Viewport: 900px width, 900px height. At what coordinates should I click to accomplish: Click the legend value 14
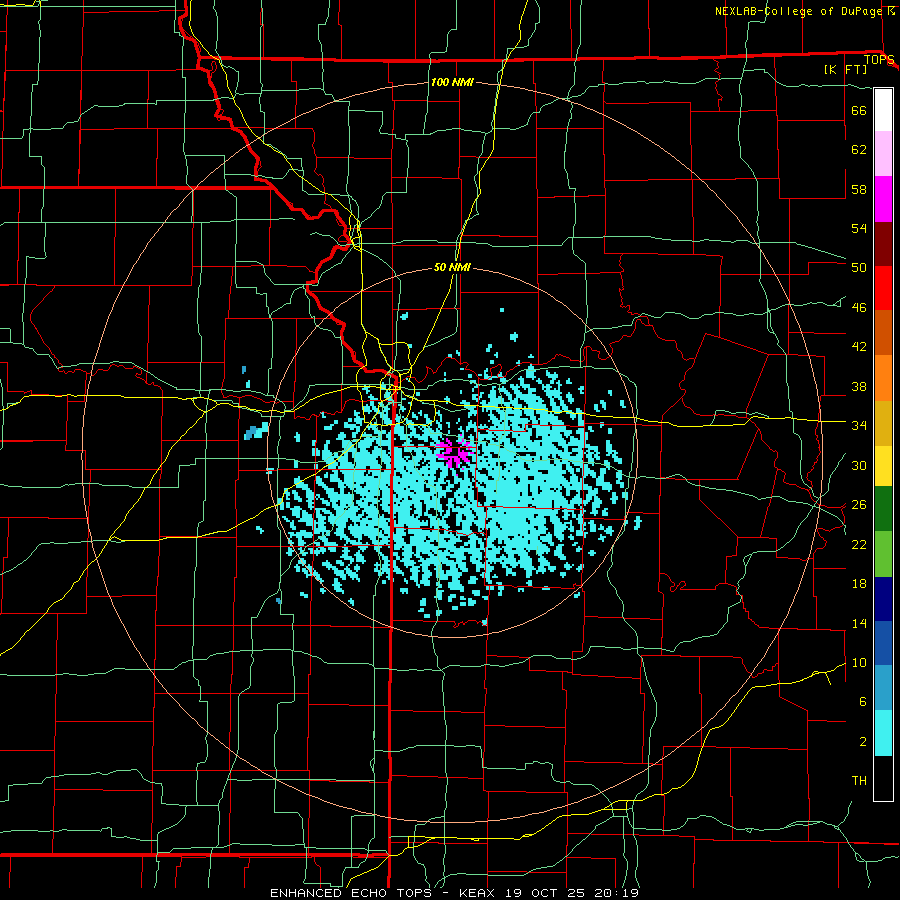pos(859,623)
